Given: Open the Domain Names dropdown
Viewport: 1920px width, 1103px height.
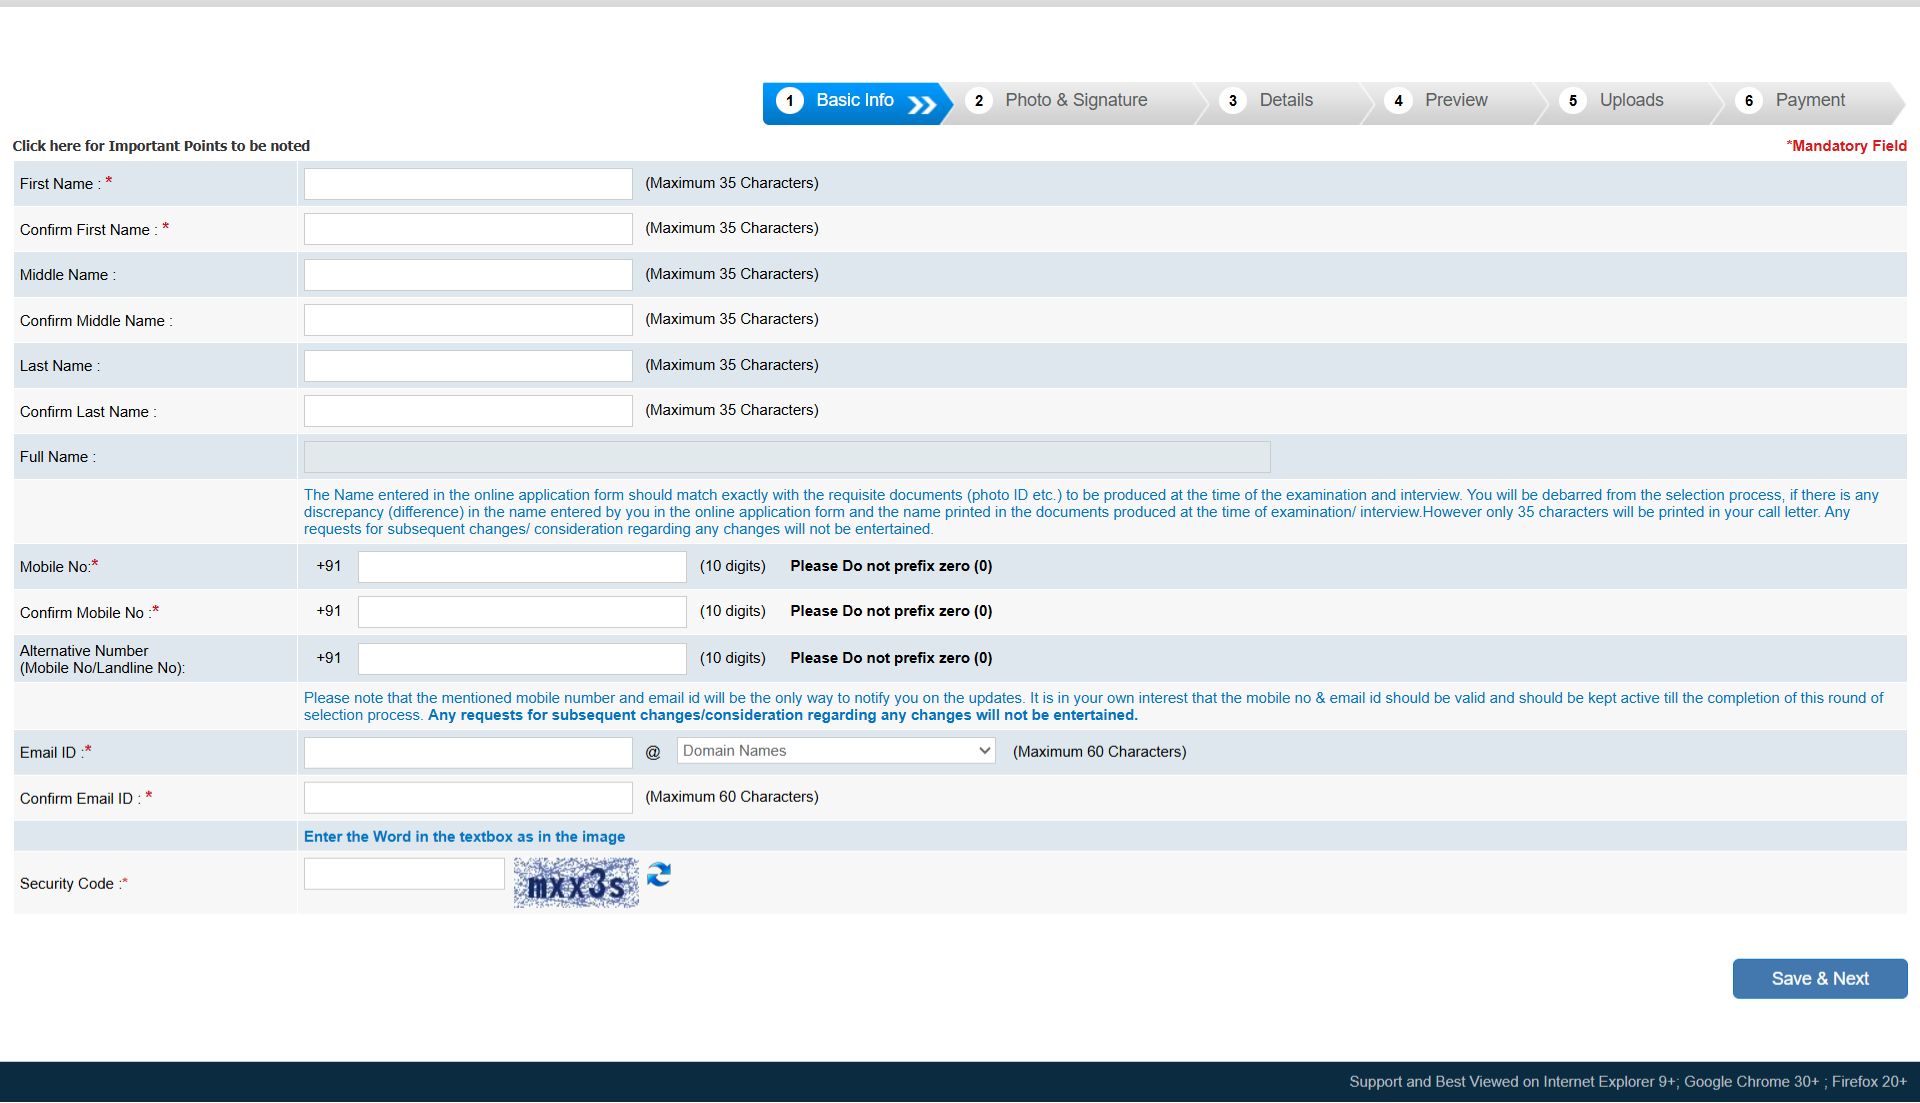Looking at the screenshot, I should (835, 751).
